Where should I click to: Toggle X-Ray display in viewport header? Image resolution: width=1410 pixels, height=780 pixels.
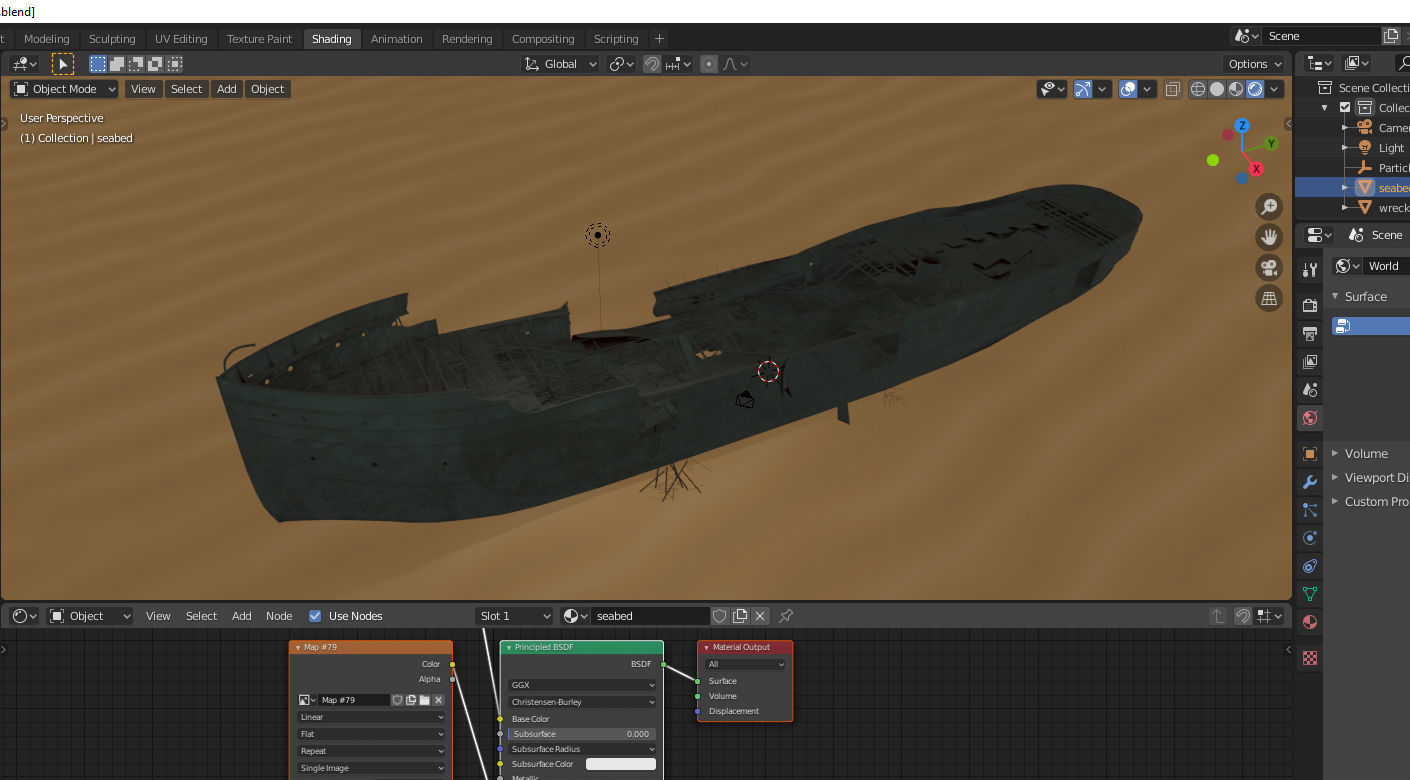tap(1173, 89)
